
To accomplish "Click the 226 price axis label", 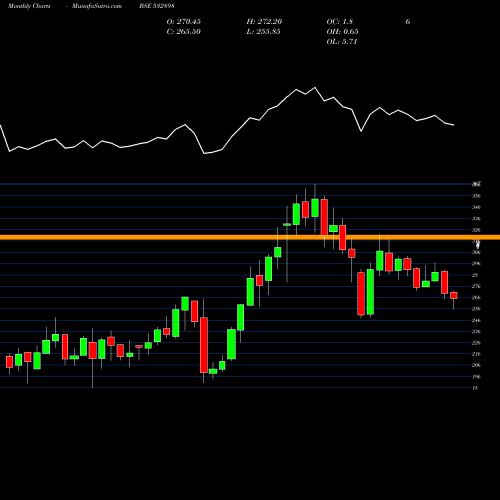I will tap(476, 343).
